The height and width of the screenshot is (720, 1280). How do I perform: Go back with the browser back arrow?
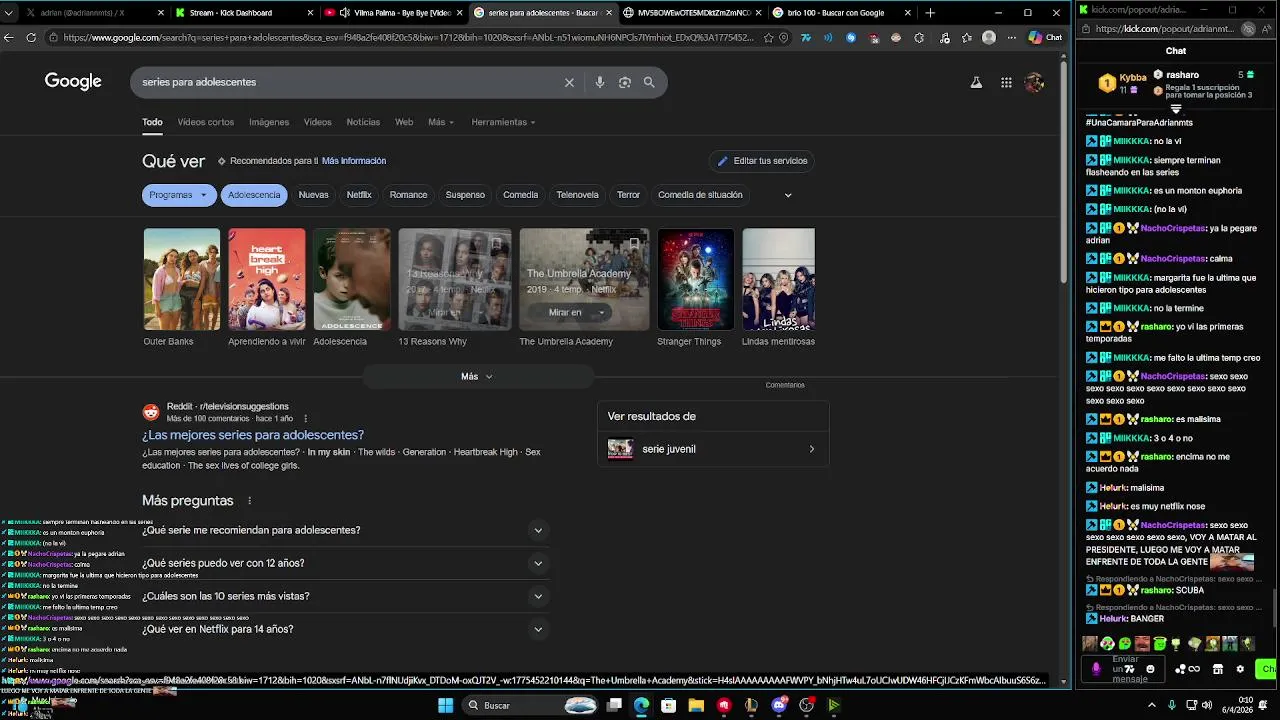coord(9,37)
